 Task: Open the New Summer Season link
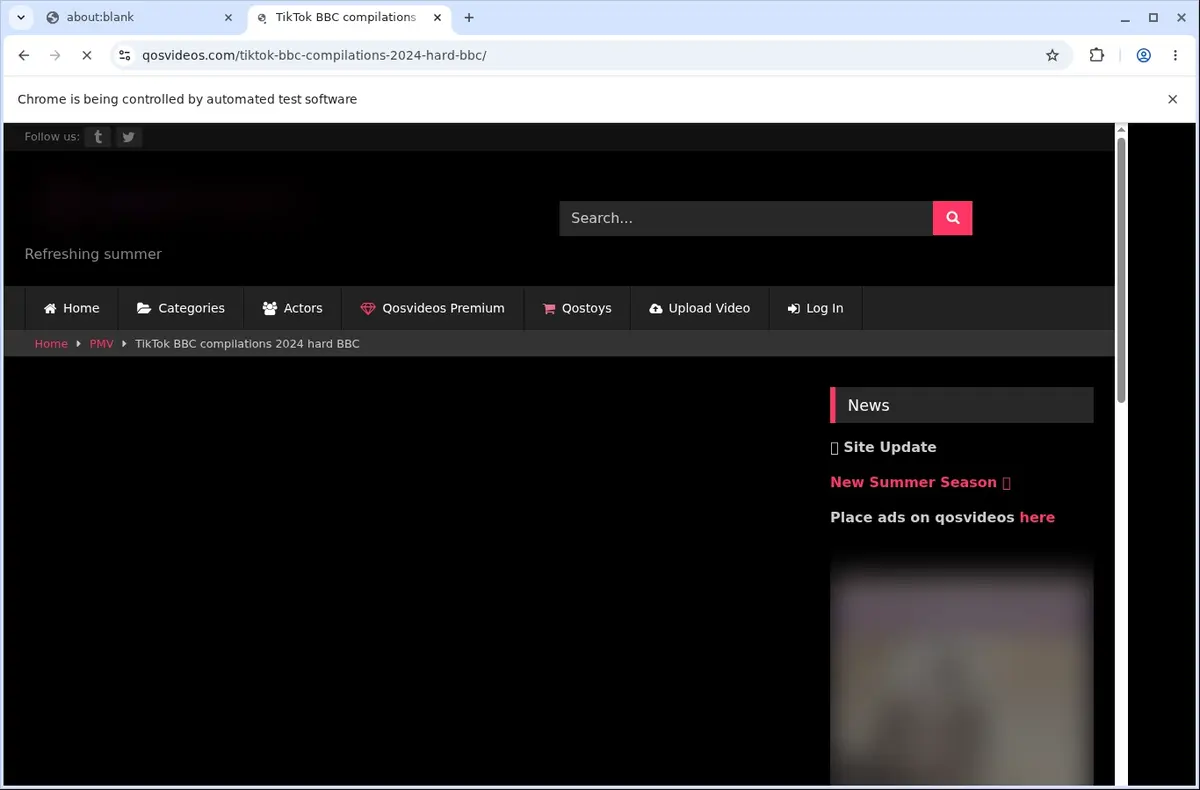coord(920,482)
